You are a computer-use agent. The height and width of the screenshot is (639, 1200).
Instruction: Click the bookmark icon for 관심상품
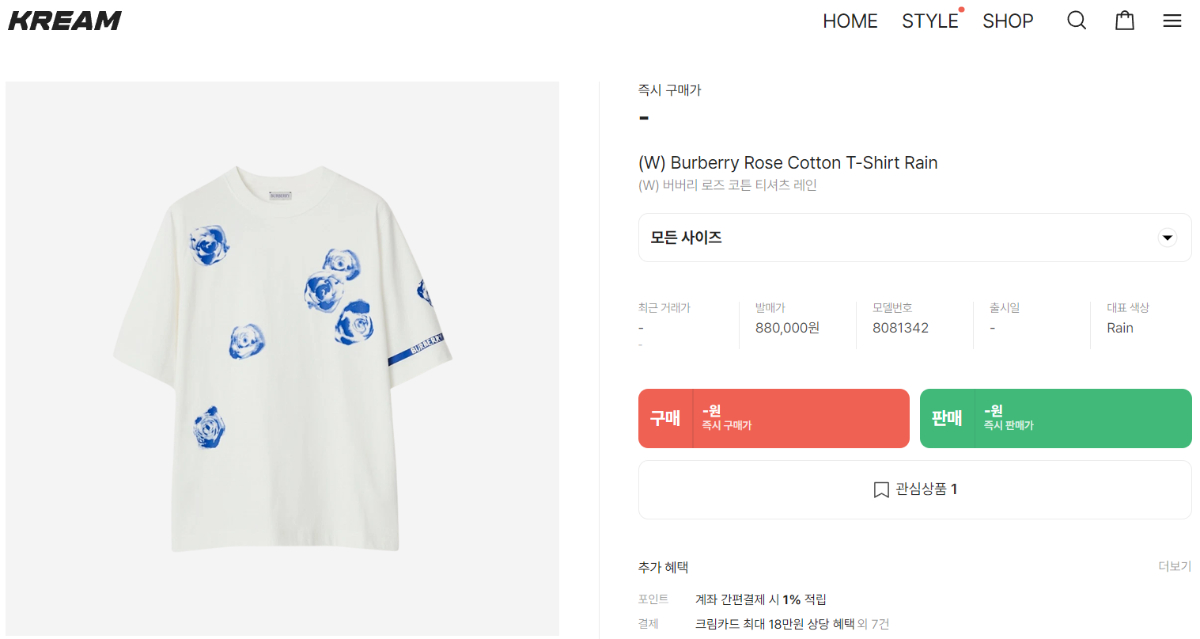tap(881, 490)
